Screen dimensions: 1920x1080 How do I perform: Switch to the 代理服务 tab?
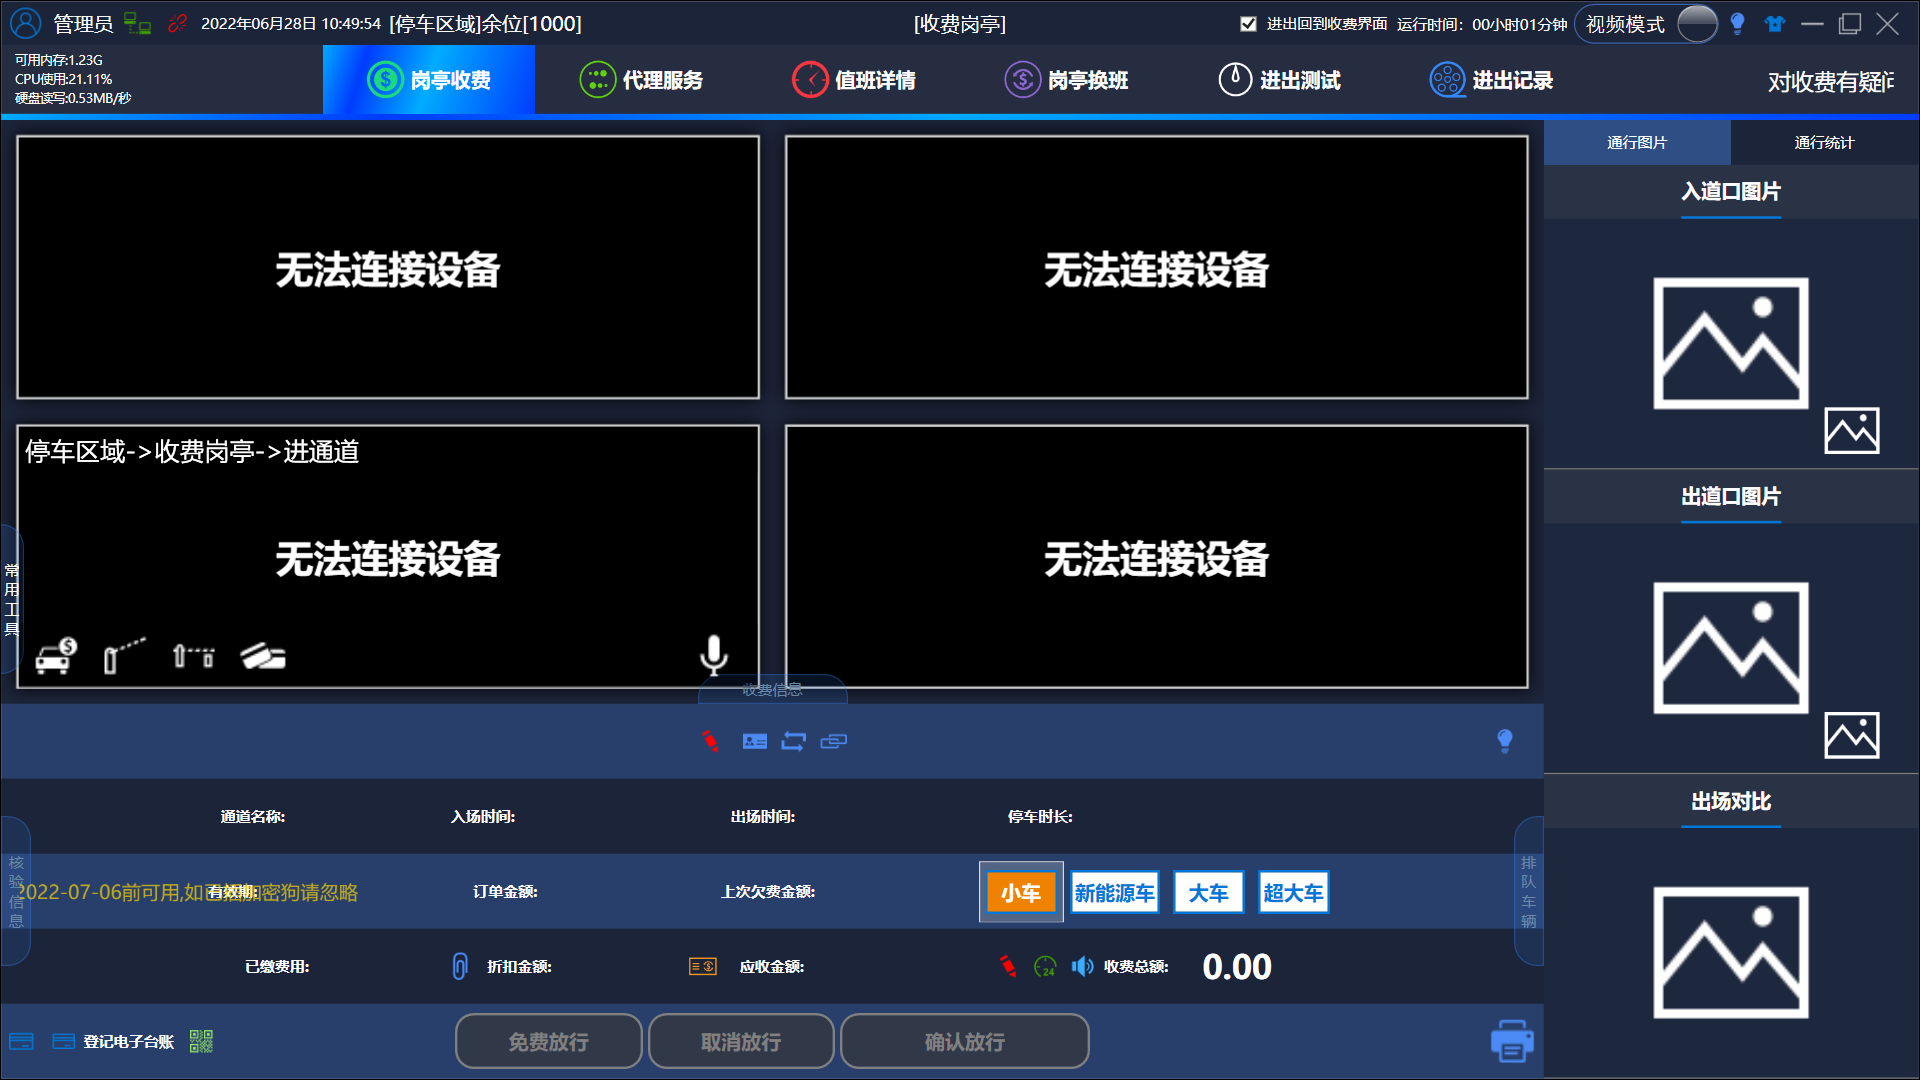tap(641, 80)
